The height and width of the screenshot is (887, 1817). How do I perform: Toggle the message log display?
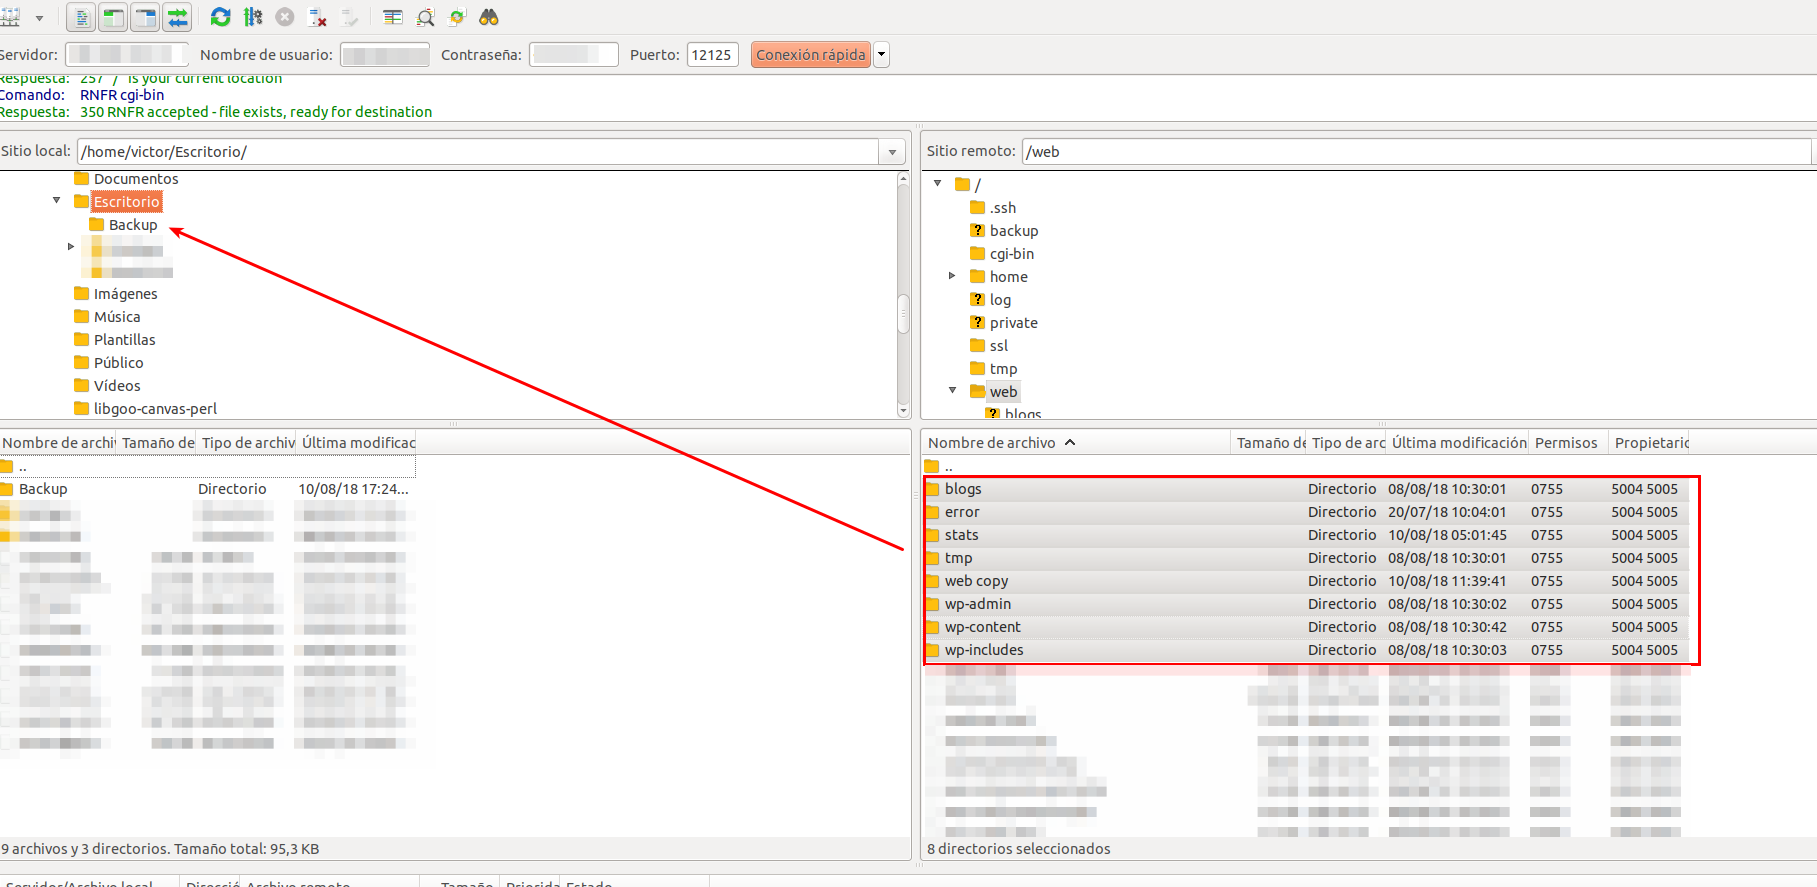[x=81, y=17]
